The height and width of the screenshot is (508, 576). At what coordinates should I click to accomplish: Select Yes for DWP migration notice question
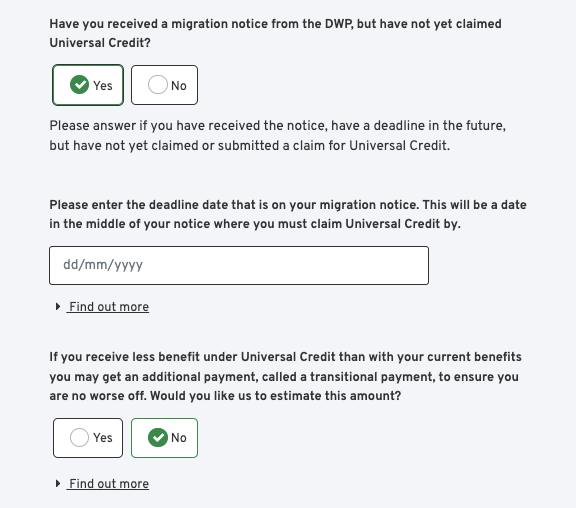click(88, 85)
